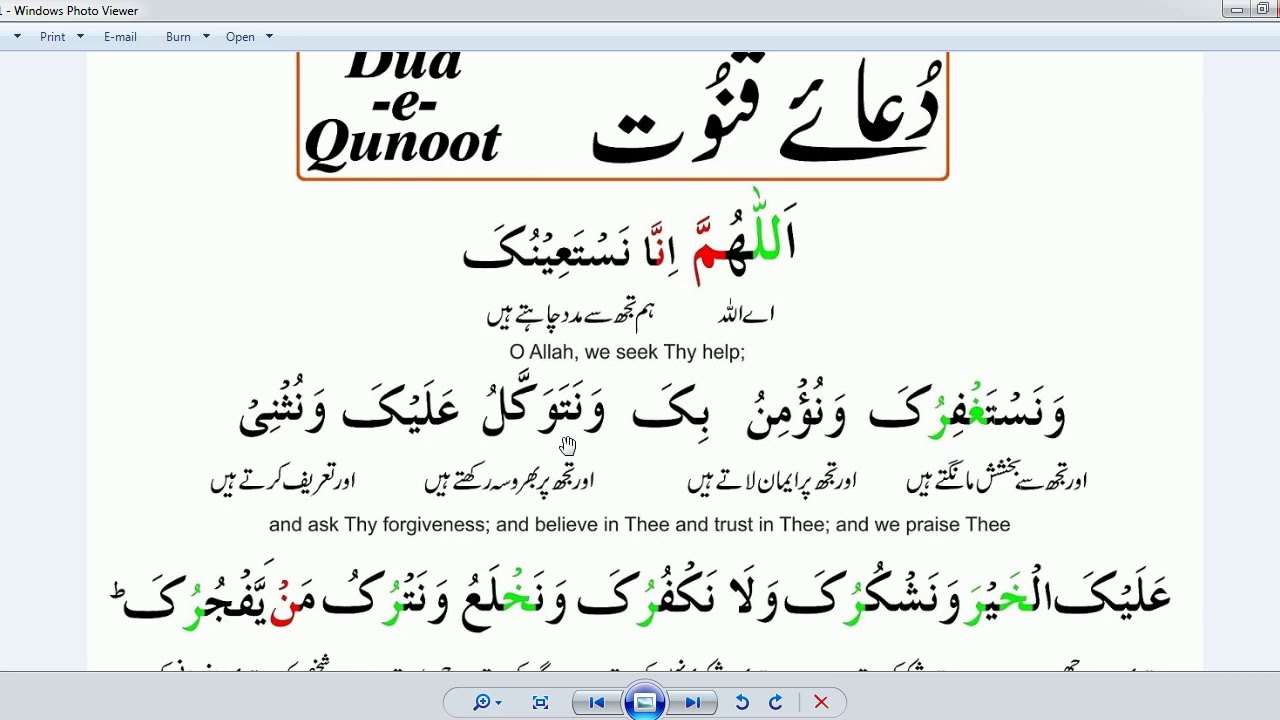
Task: Expand the Open dropdown arrow
Action: [269, 37]
